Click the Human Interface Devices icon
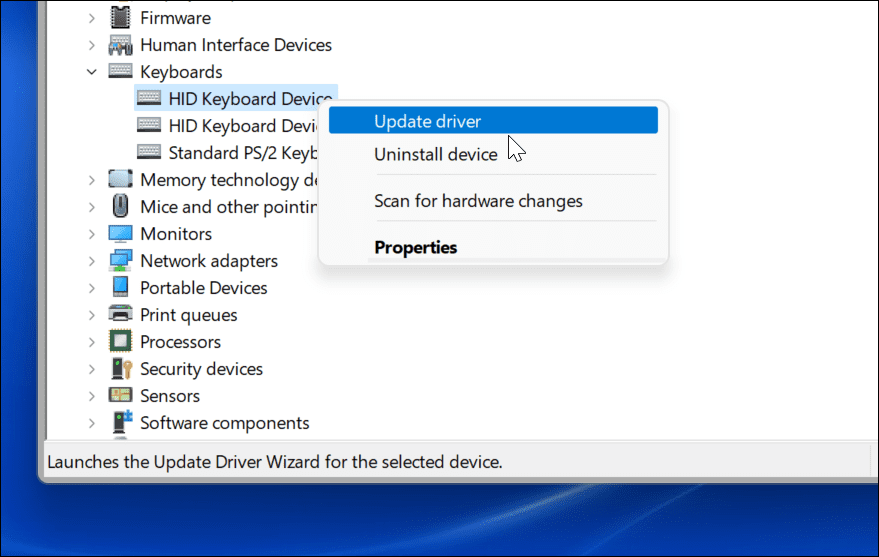Image resolution: width=879 pixels, height=557 pixels. pyautogui.click(x=120, y=45)
